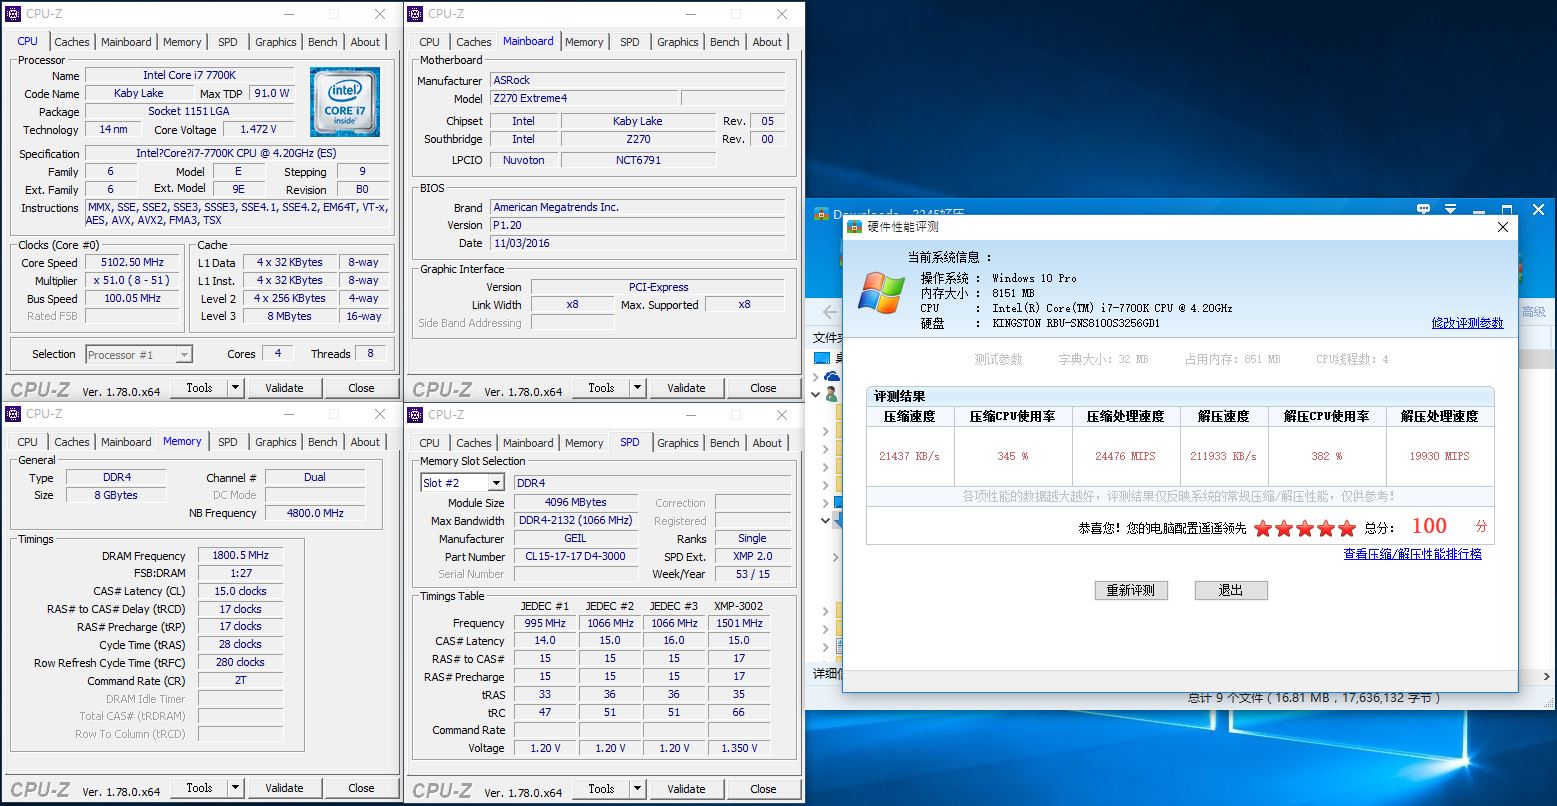Click Close in the Motherboard CPU-Z window
The width and height of the screenshot is (1557, 806).
point(763,388)
